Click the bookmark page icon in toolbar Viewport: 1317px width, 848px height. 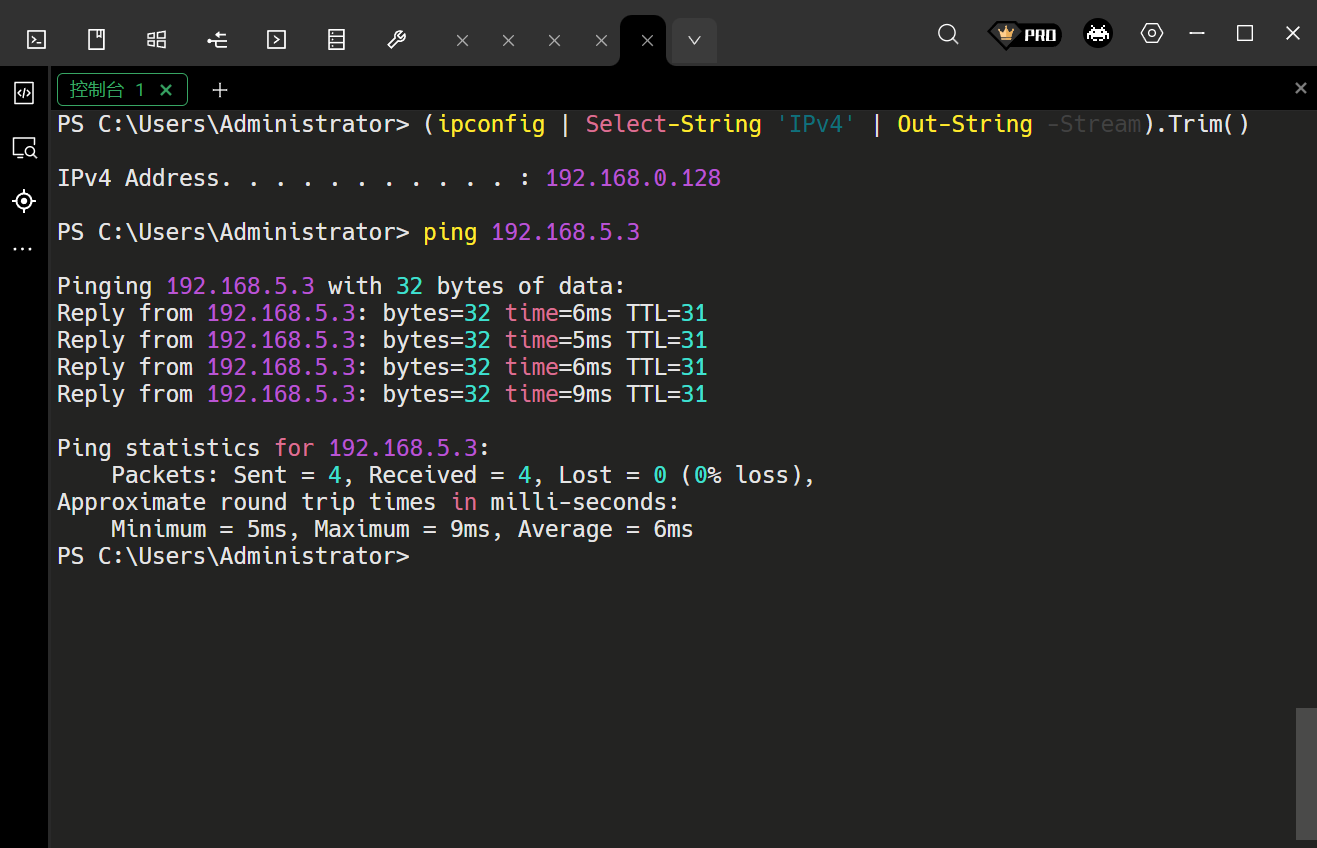(x=96, y=40)
